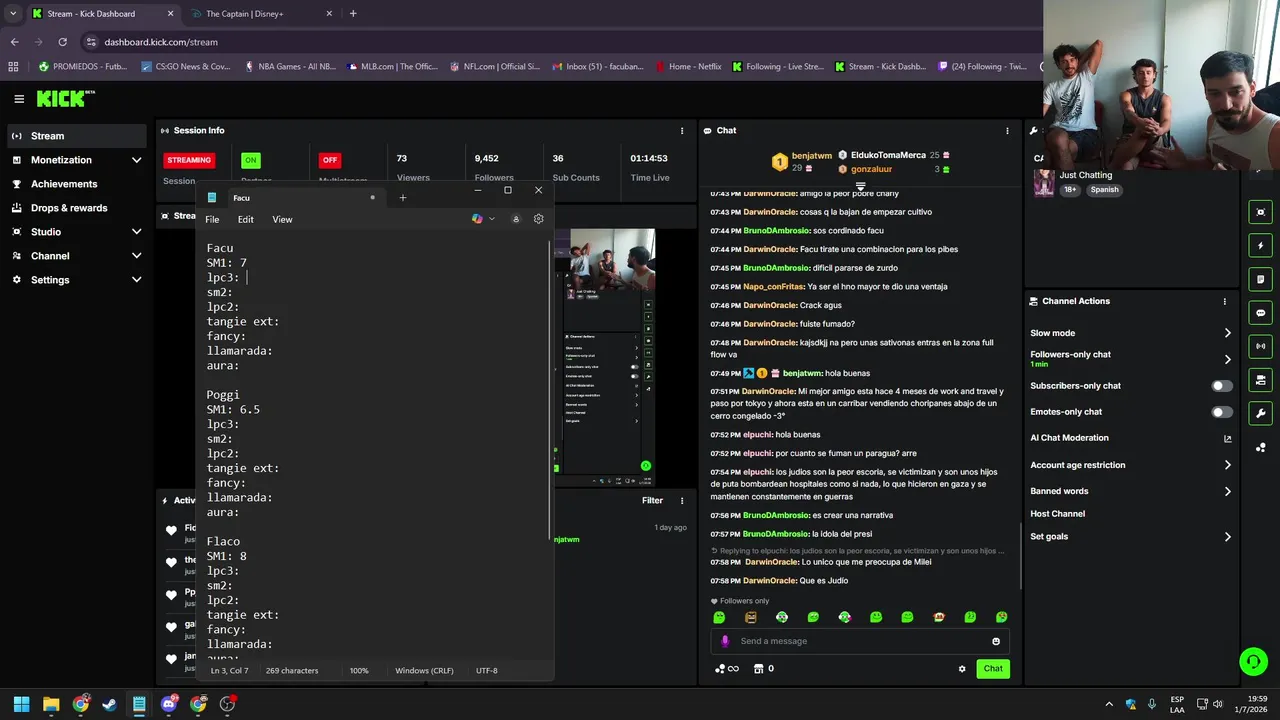1280x720 pixels.
Task: Open AI Chat Moderation external link
Action: (x=1228, y=438)
